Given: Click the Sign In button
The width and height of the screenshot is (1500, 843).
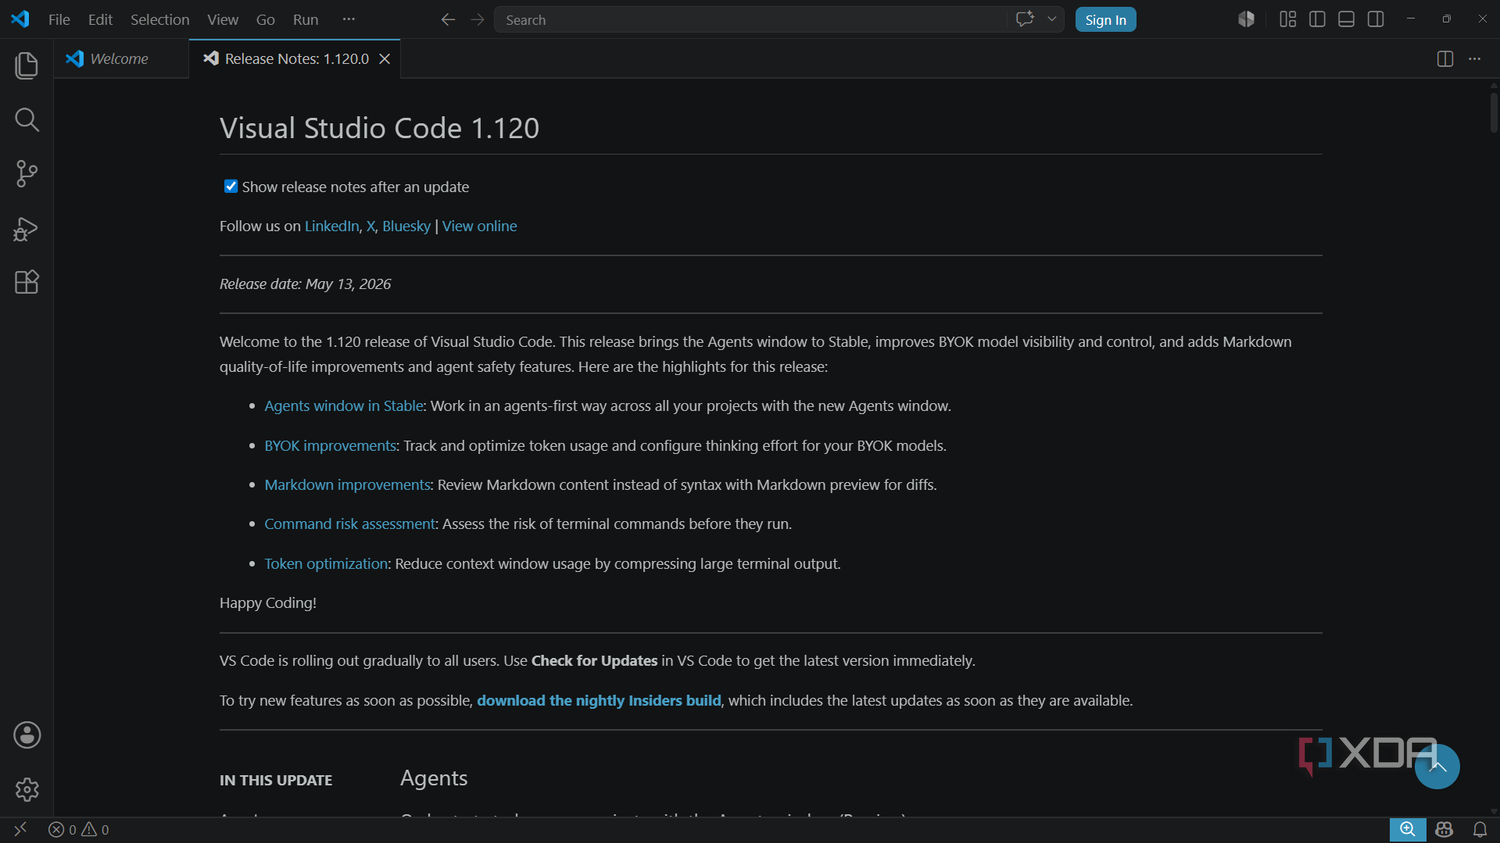Looking at the screenshot, I should click(x=1105, y=20).
